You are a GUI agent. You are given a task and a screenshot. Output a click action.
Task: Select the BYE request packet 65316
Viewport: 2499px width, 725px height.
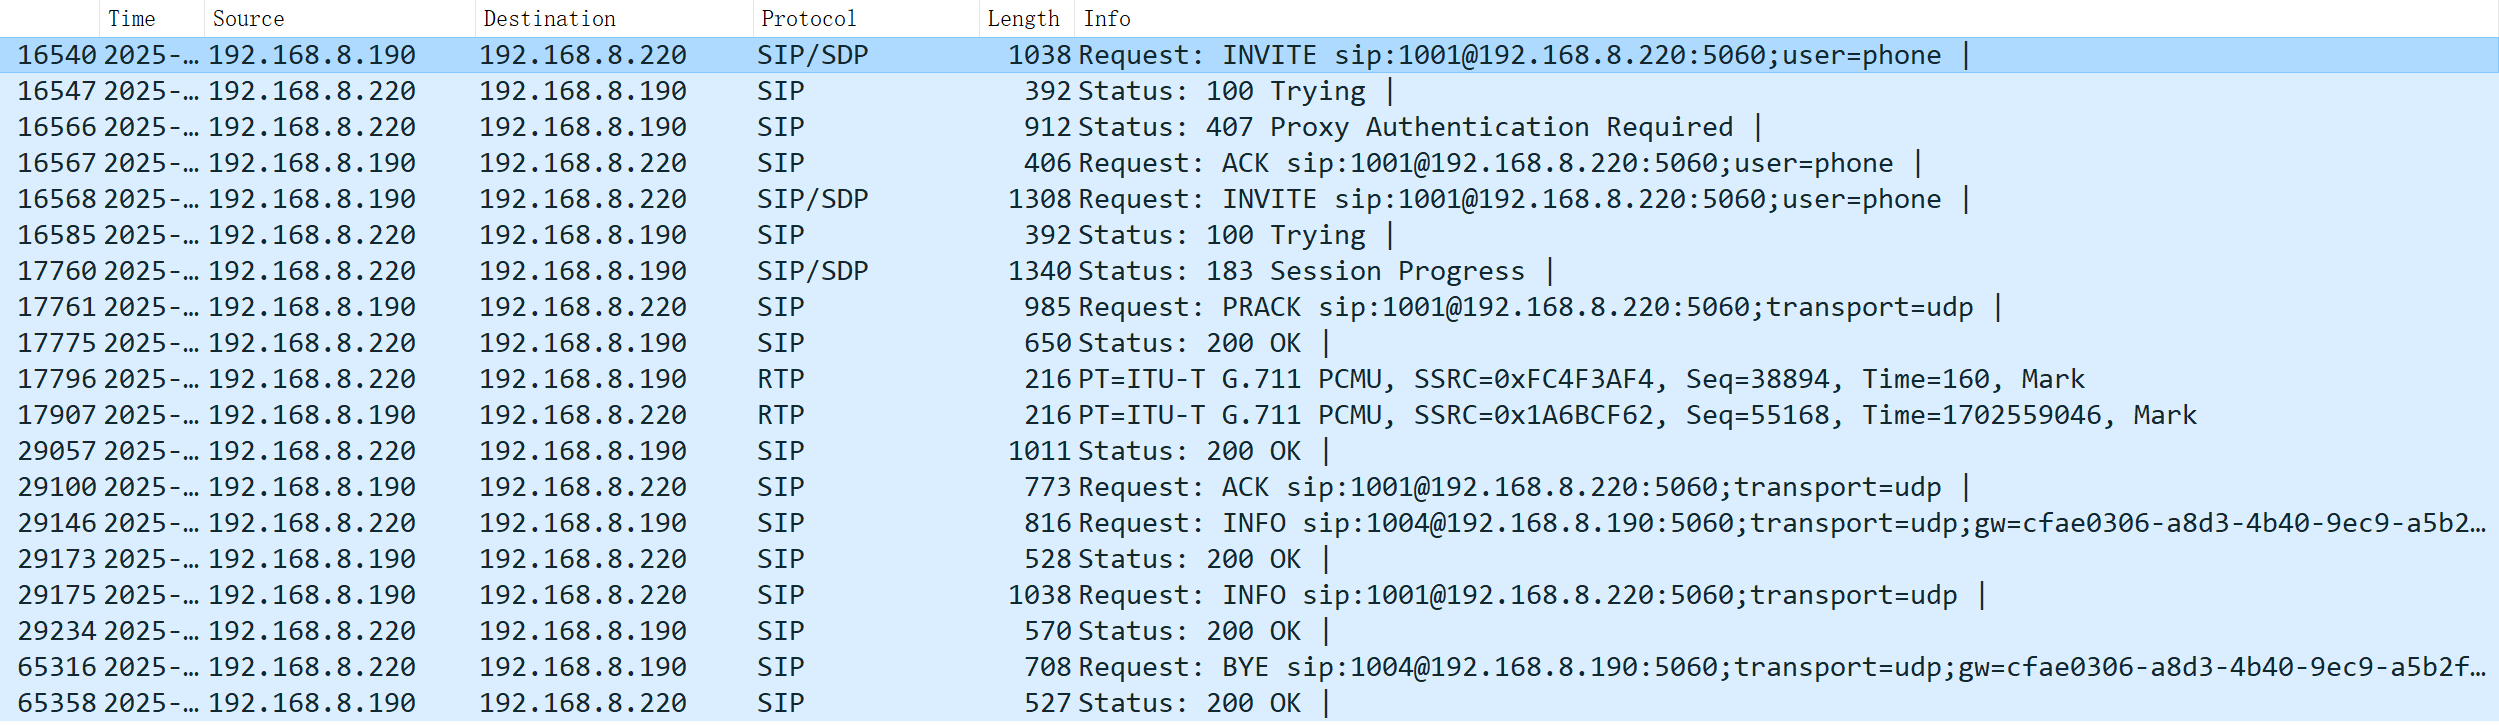[600, 667]
